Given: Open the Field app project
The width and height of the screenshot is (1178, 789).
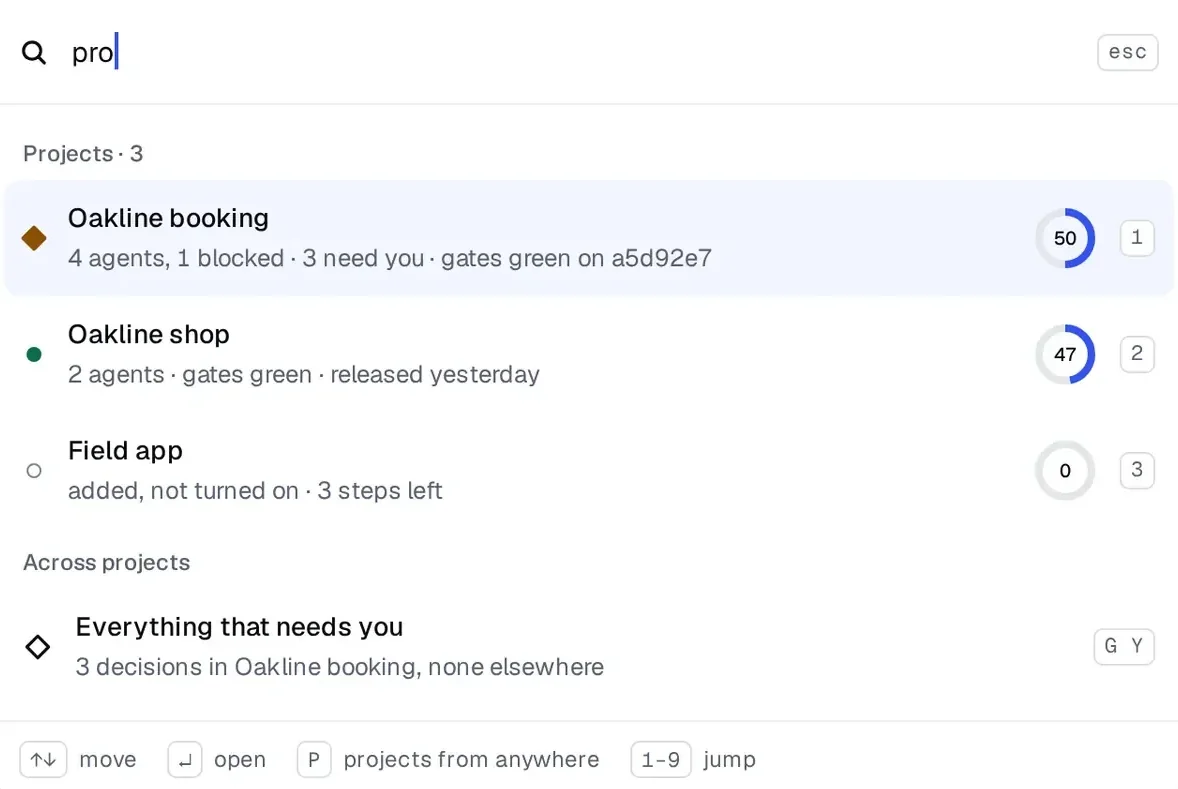Looking at the screenshot, I should (x=589, y=470).
